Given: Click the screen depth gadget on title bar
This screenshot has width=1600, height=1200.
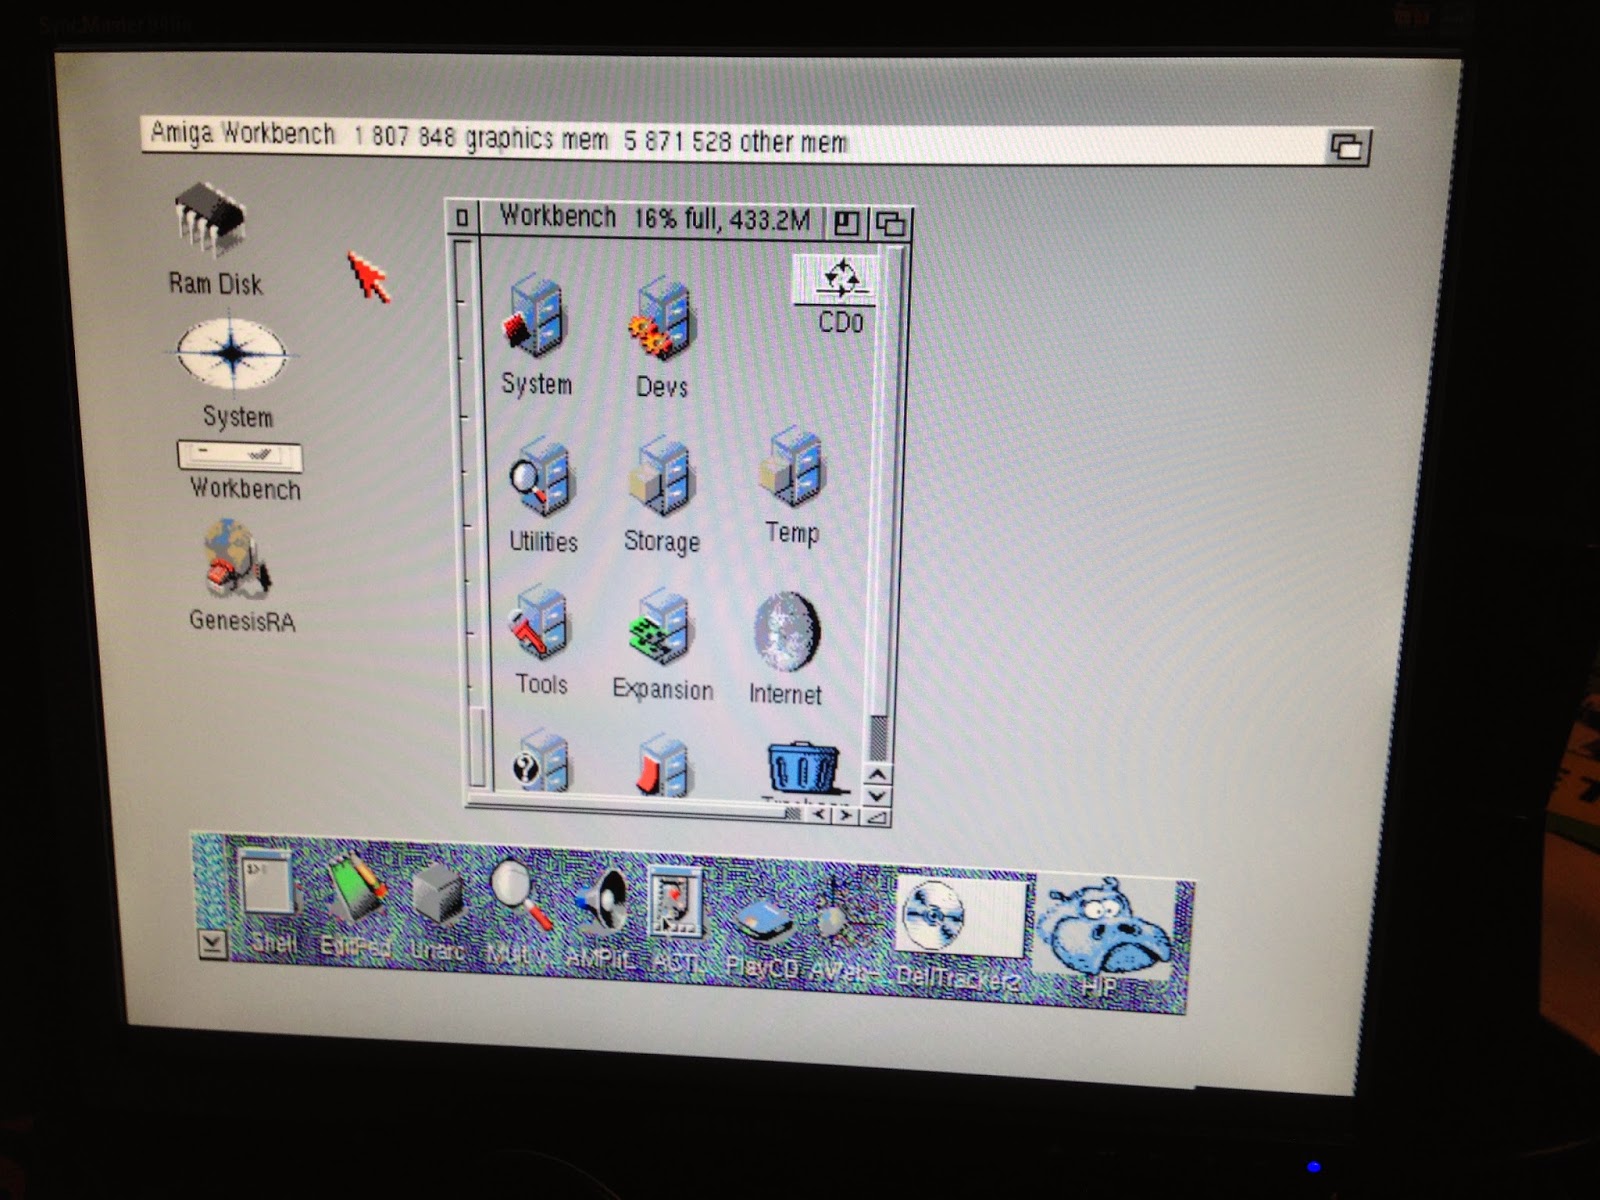Looking at the screenshot, I should coord(1347,146).
